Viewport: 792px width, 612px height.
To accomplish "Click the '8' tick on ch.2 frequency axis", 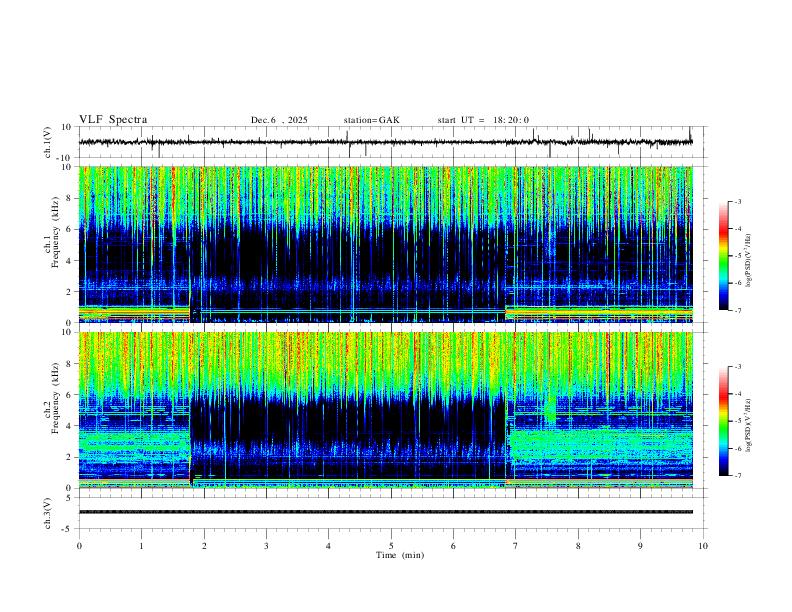I will pyautogui.click(x=69, y=364).
